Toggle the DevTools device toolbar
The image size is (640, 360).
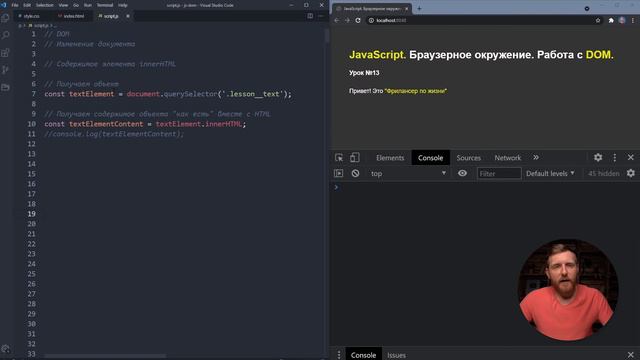pos(355,158)
